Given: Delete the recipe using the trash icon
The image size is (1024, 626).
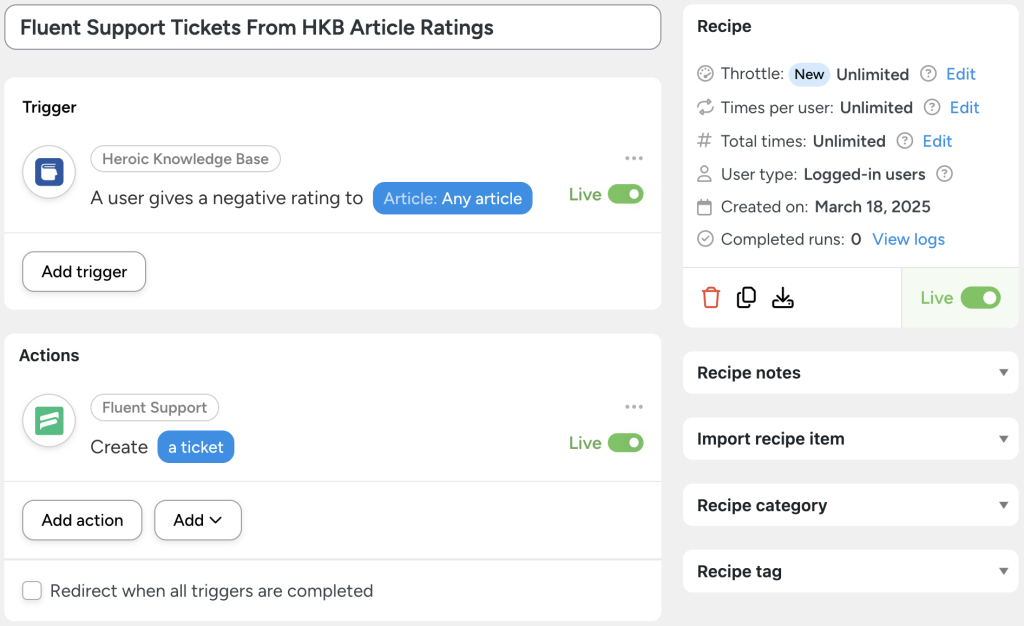Looking at the screenshot, I should pyautogui.click(x=710, y=297).
